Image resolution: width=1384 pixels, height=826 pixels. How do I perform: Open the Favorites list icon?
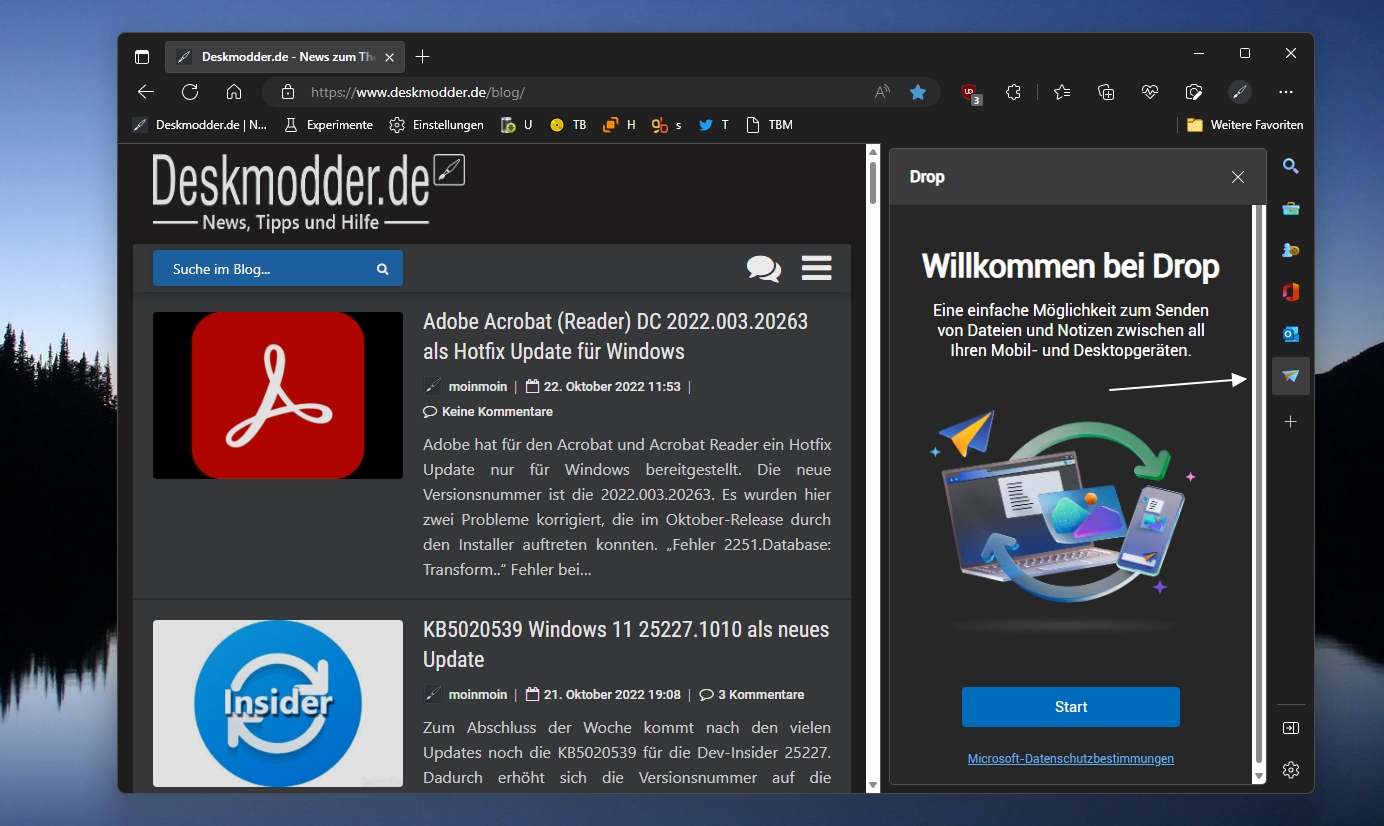[x=1062, y=92]
